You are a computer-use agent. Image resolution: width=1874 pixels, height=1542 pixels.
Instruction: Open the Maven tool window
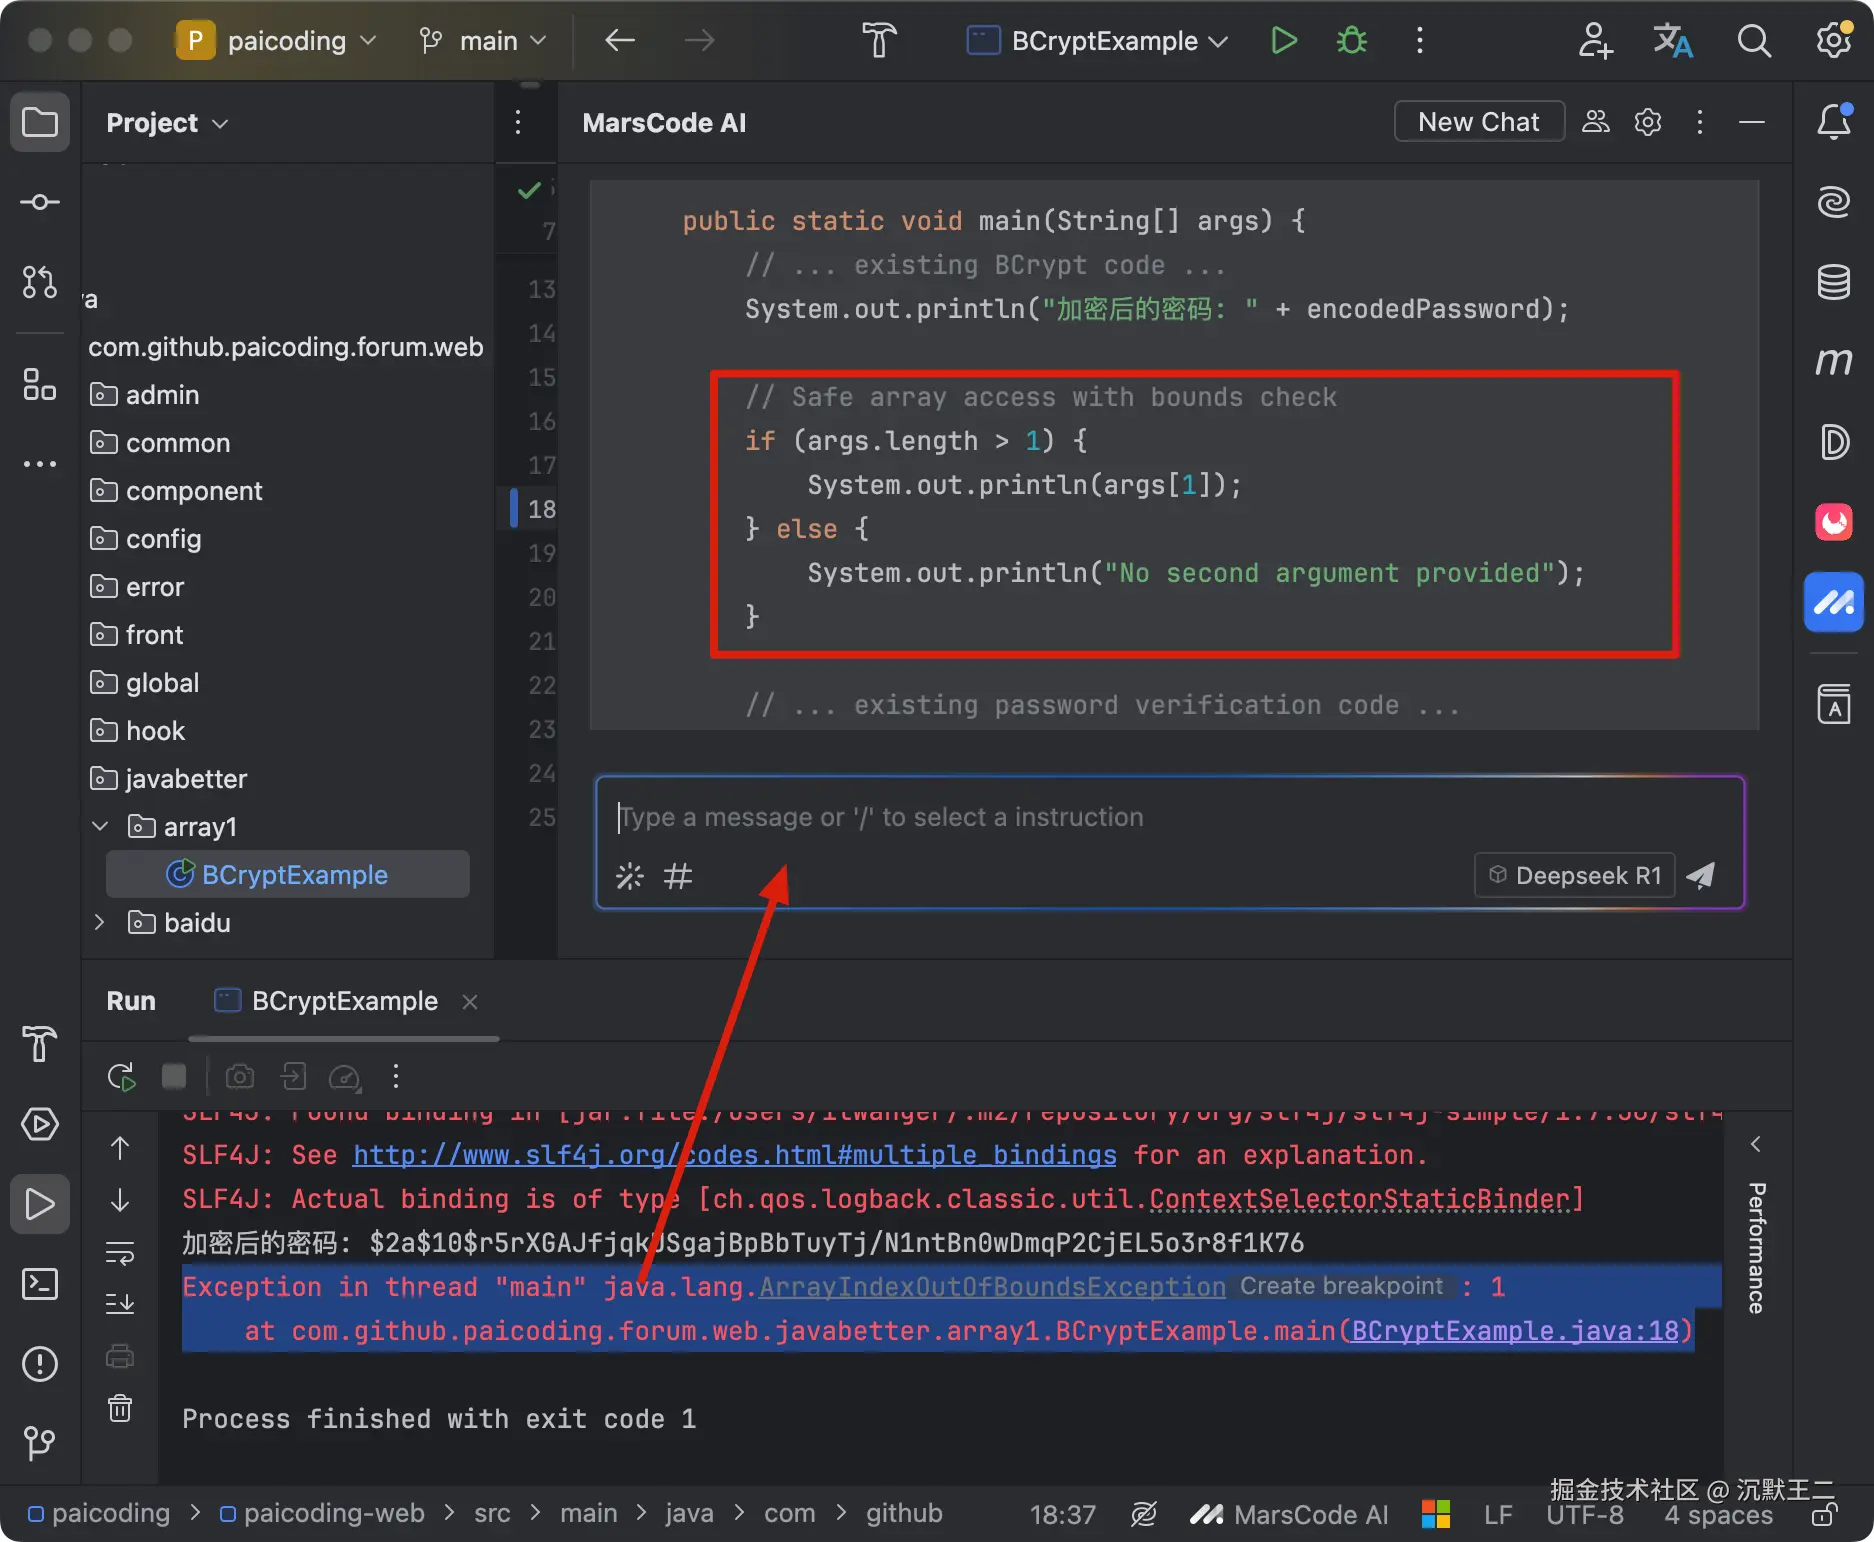[1834, 362]
